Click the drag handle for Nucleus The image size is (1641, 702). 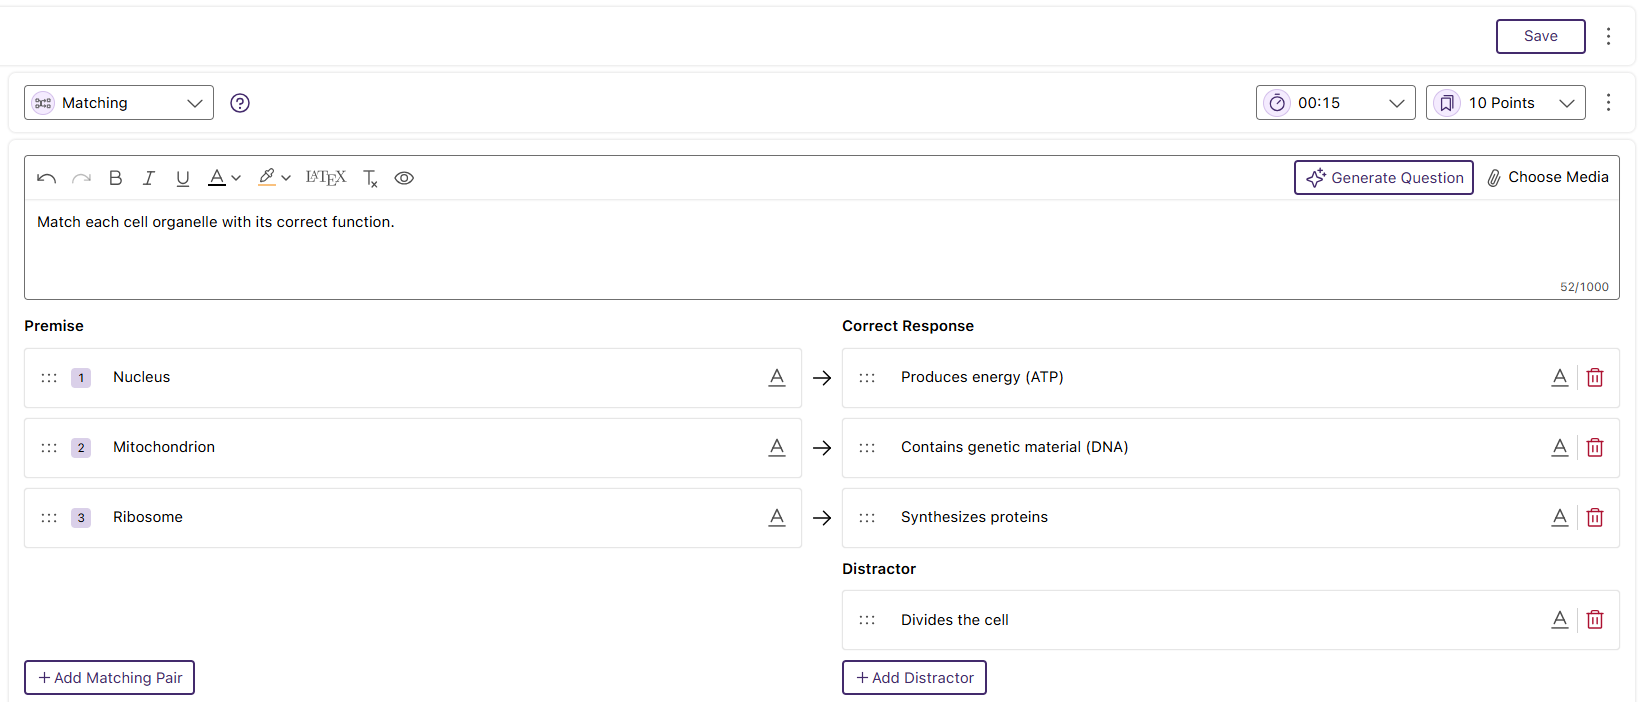point(49,378)
